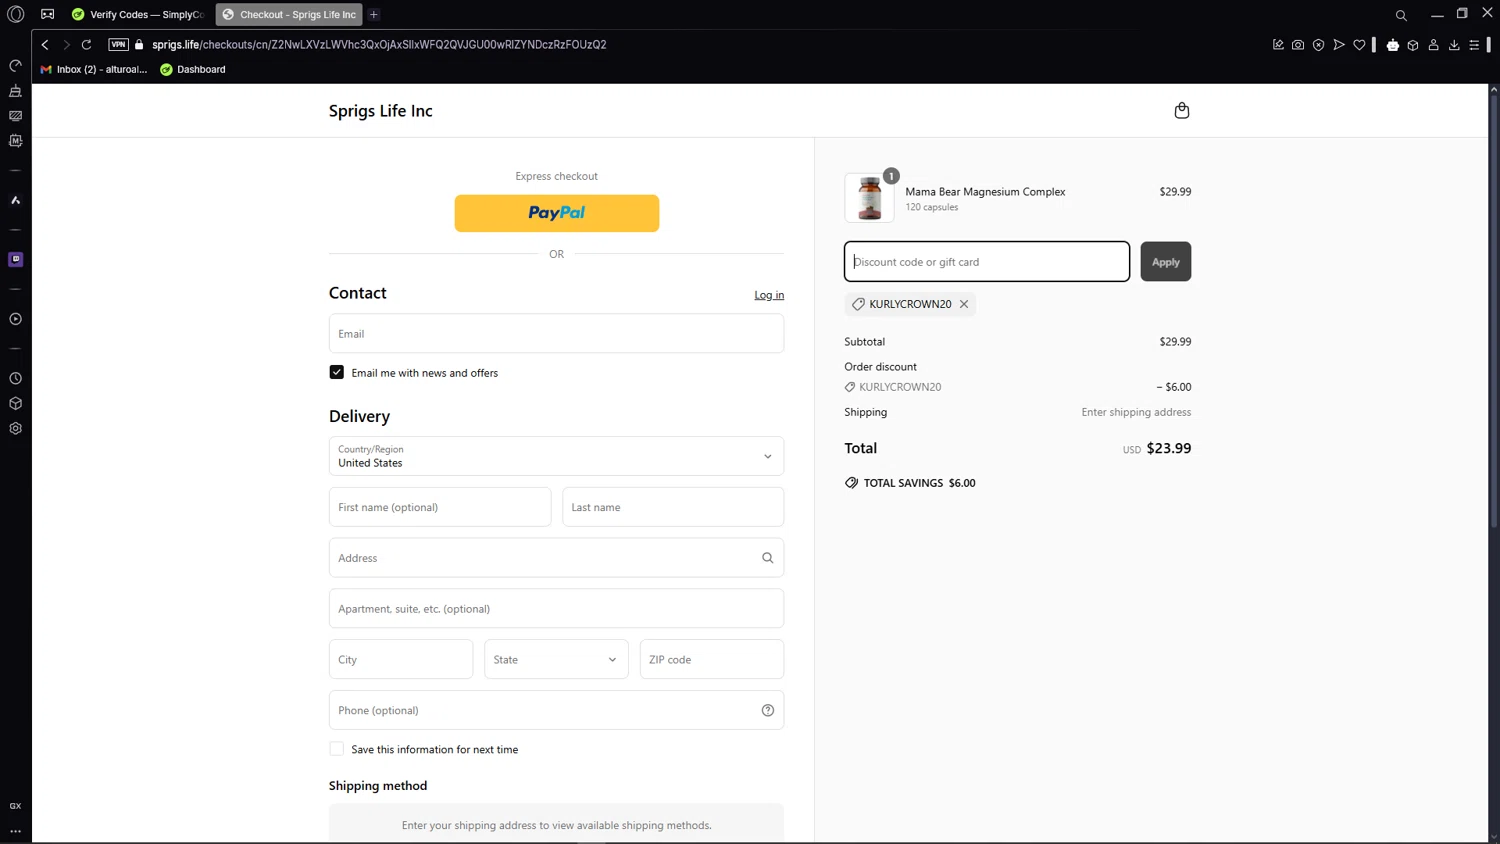The width and height of the screenshot is (1500, 844).
Task: Open the shopping bag cart icon
Action: pyautogui.click(x=1182, y=110)
